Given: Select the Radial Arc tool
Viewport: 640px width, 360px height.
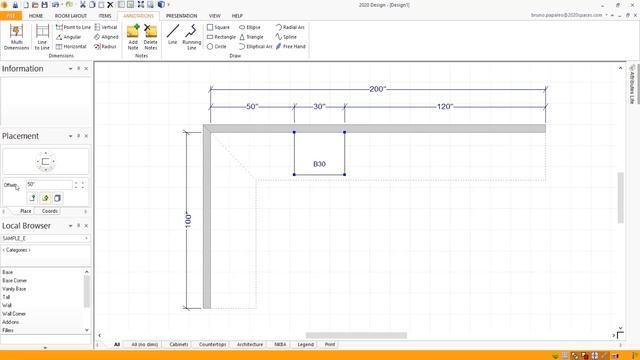Looking at the screenshot, I should click(290, 27).
